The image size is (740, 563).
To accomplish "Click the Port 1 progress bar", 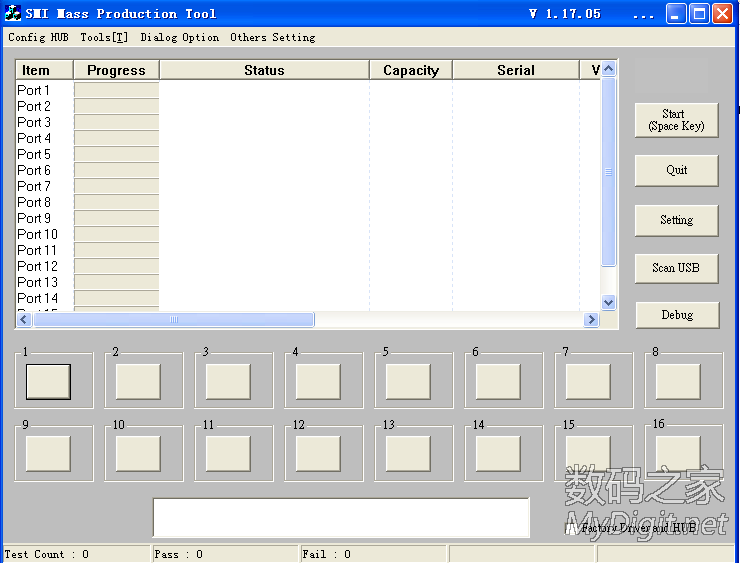I will pos(117,90).
